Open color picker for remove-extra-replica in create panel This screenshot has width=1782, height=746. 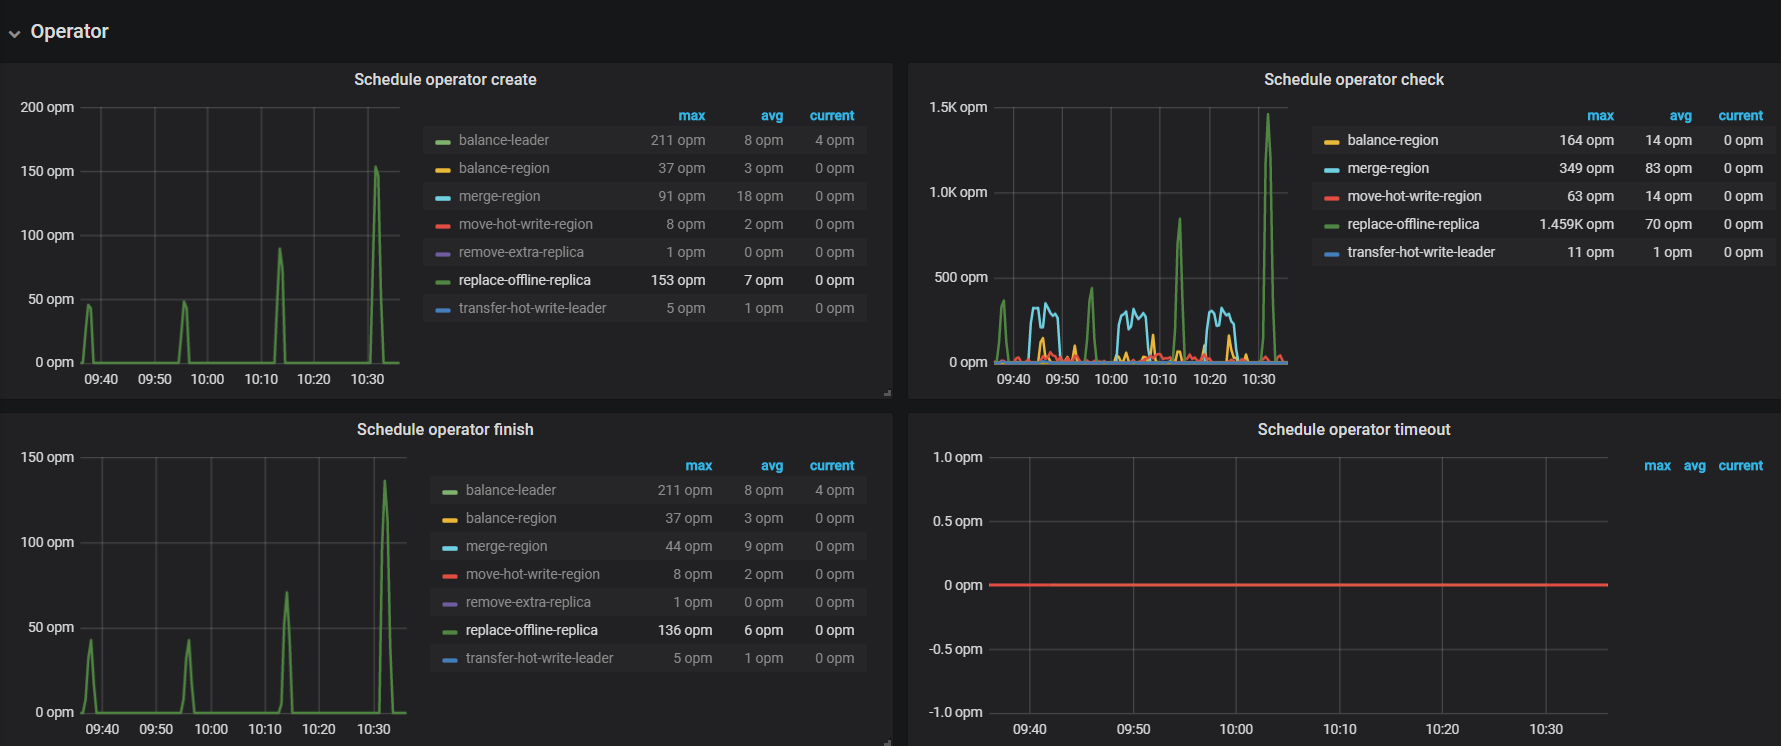(x=442, y=254)
